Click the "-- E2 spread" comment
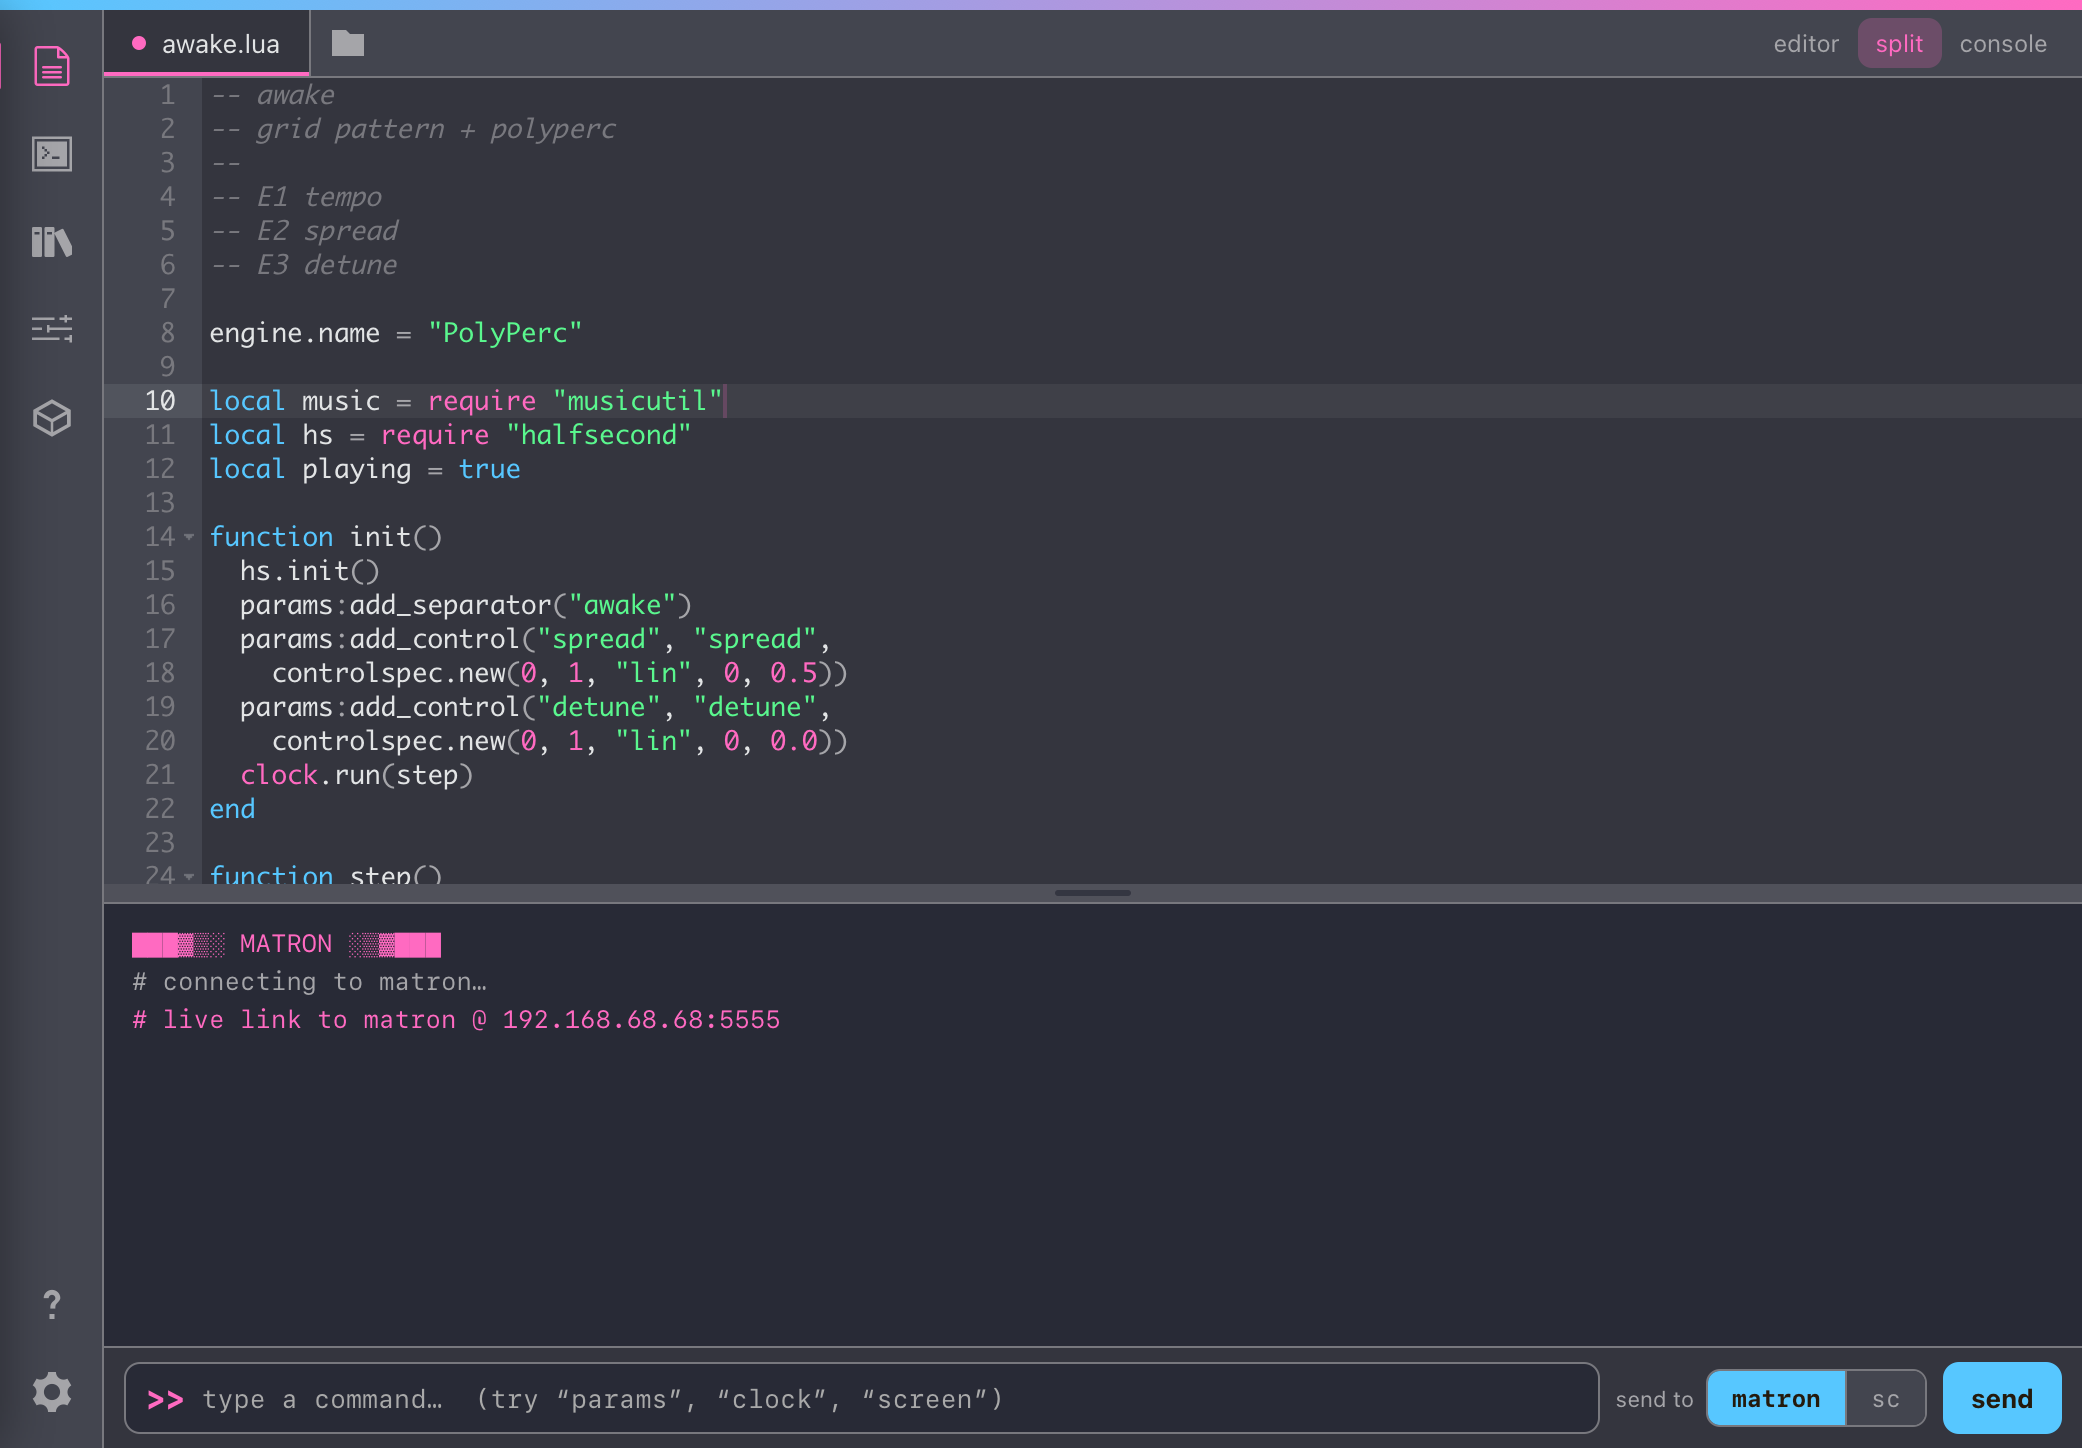This screenshot has width=2082, height=1448. tap(304, 231)
